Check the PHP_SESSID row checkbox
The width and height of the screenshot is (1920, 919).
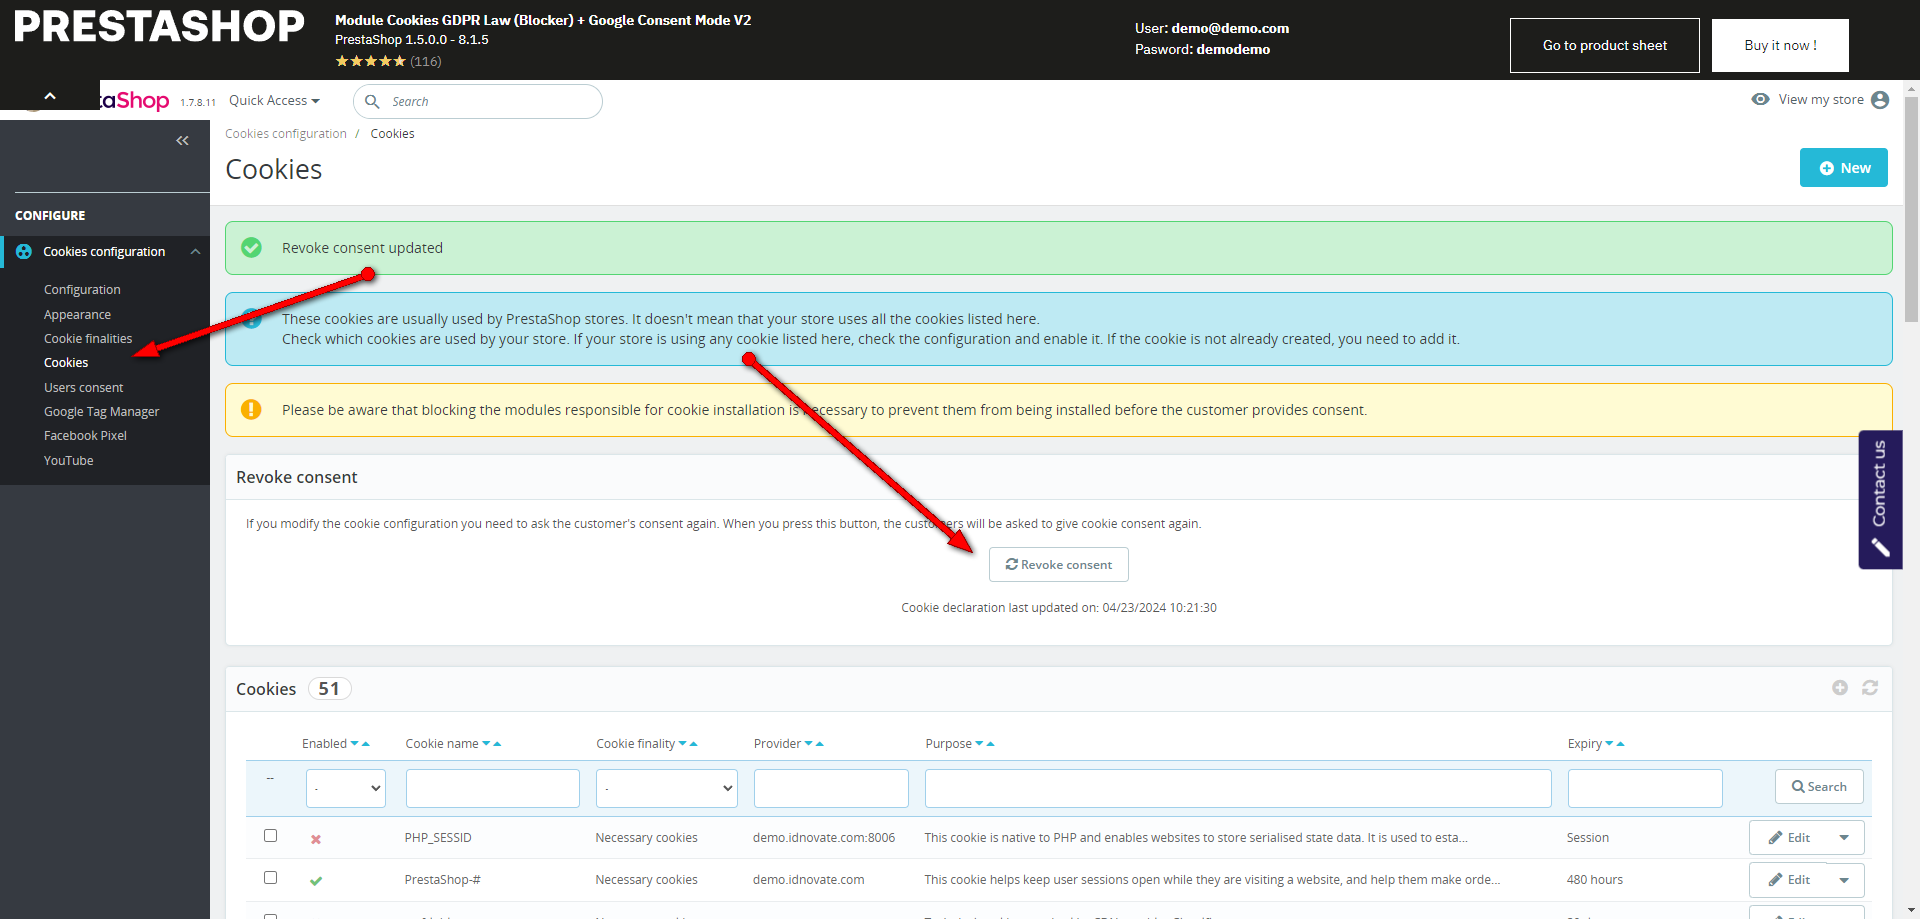[x=270, y=836]
